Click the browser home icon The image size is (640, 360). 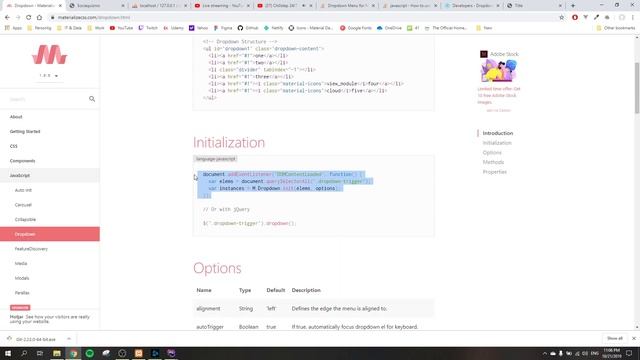click(x=39, y=17)
